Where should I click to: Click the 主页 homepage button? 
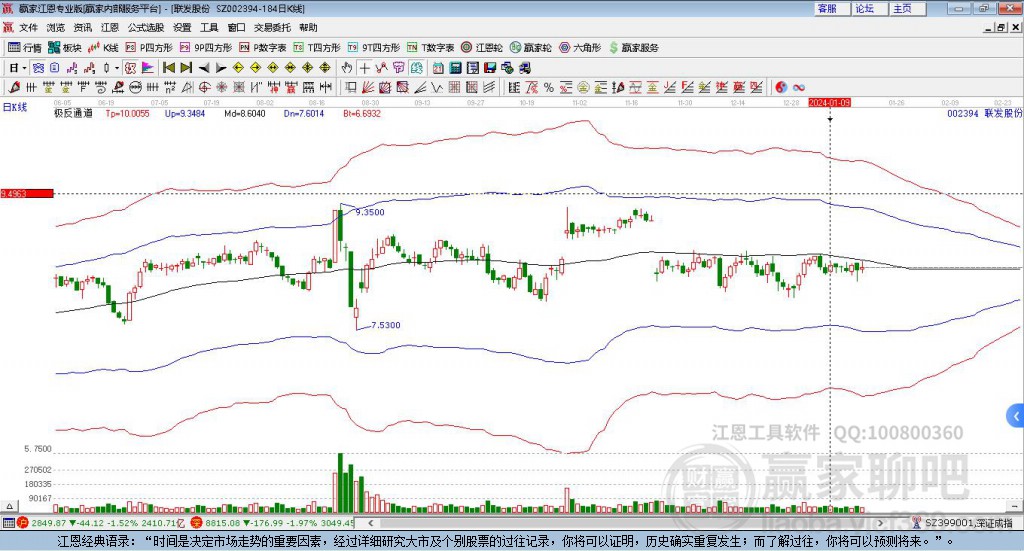[x=908, y=8]
